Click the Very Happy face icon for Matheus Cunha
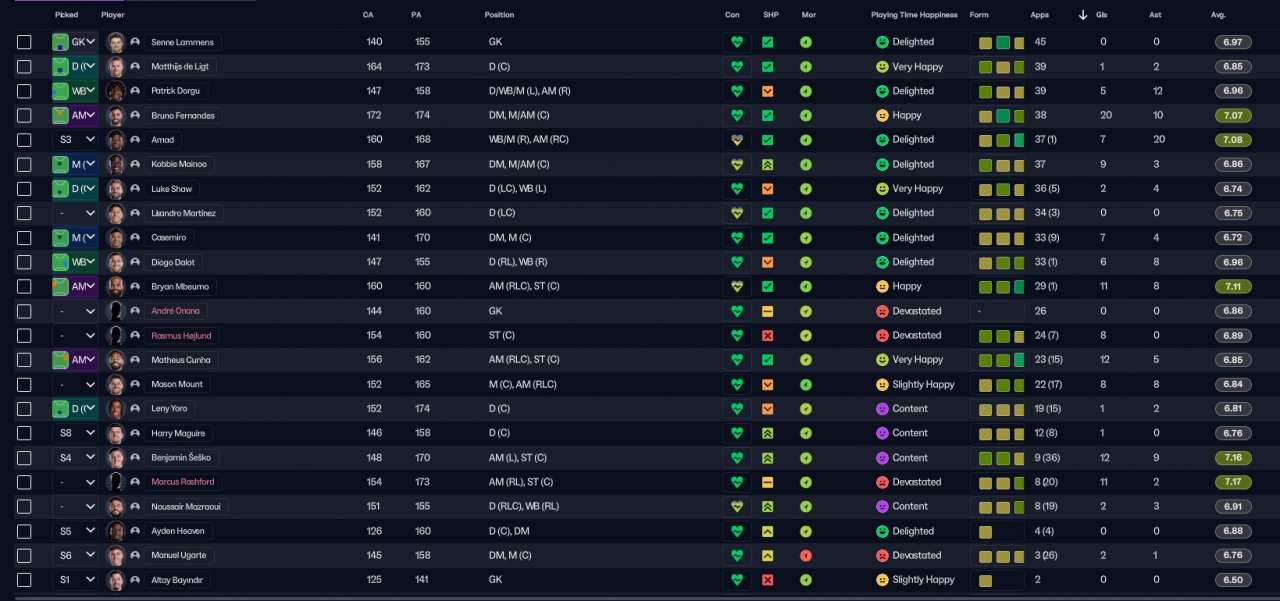Image resolution: width=1280 pixels, height=601 pixels. [882, 359]
